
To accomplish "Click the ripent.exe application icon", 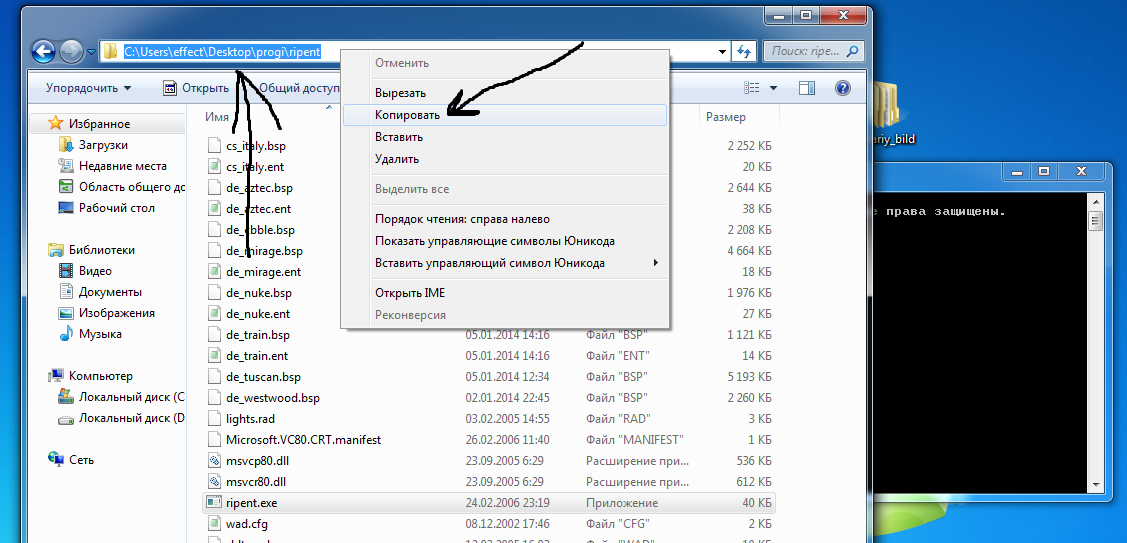I will point(213,502).
